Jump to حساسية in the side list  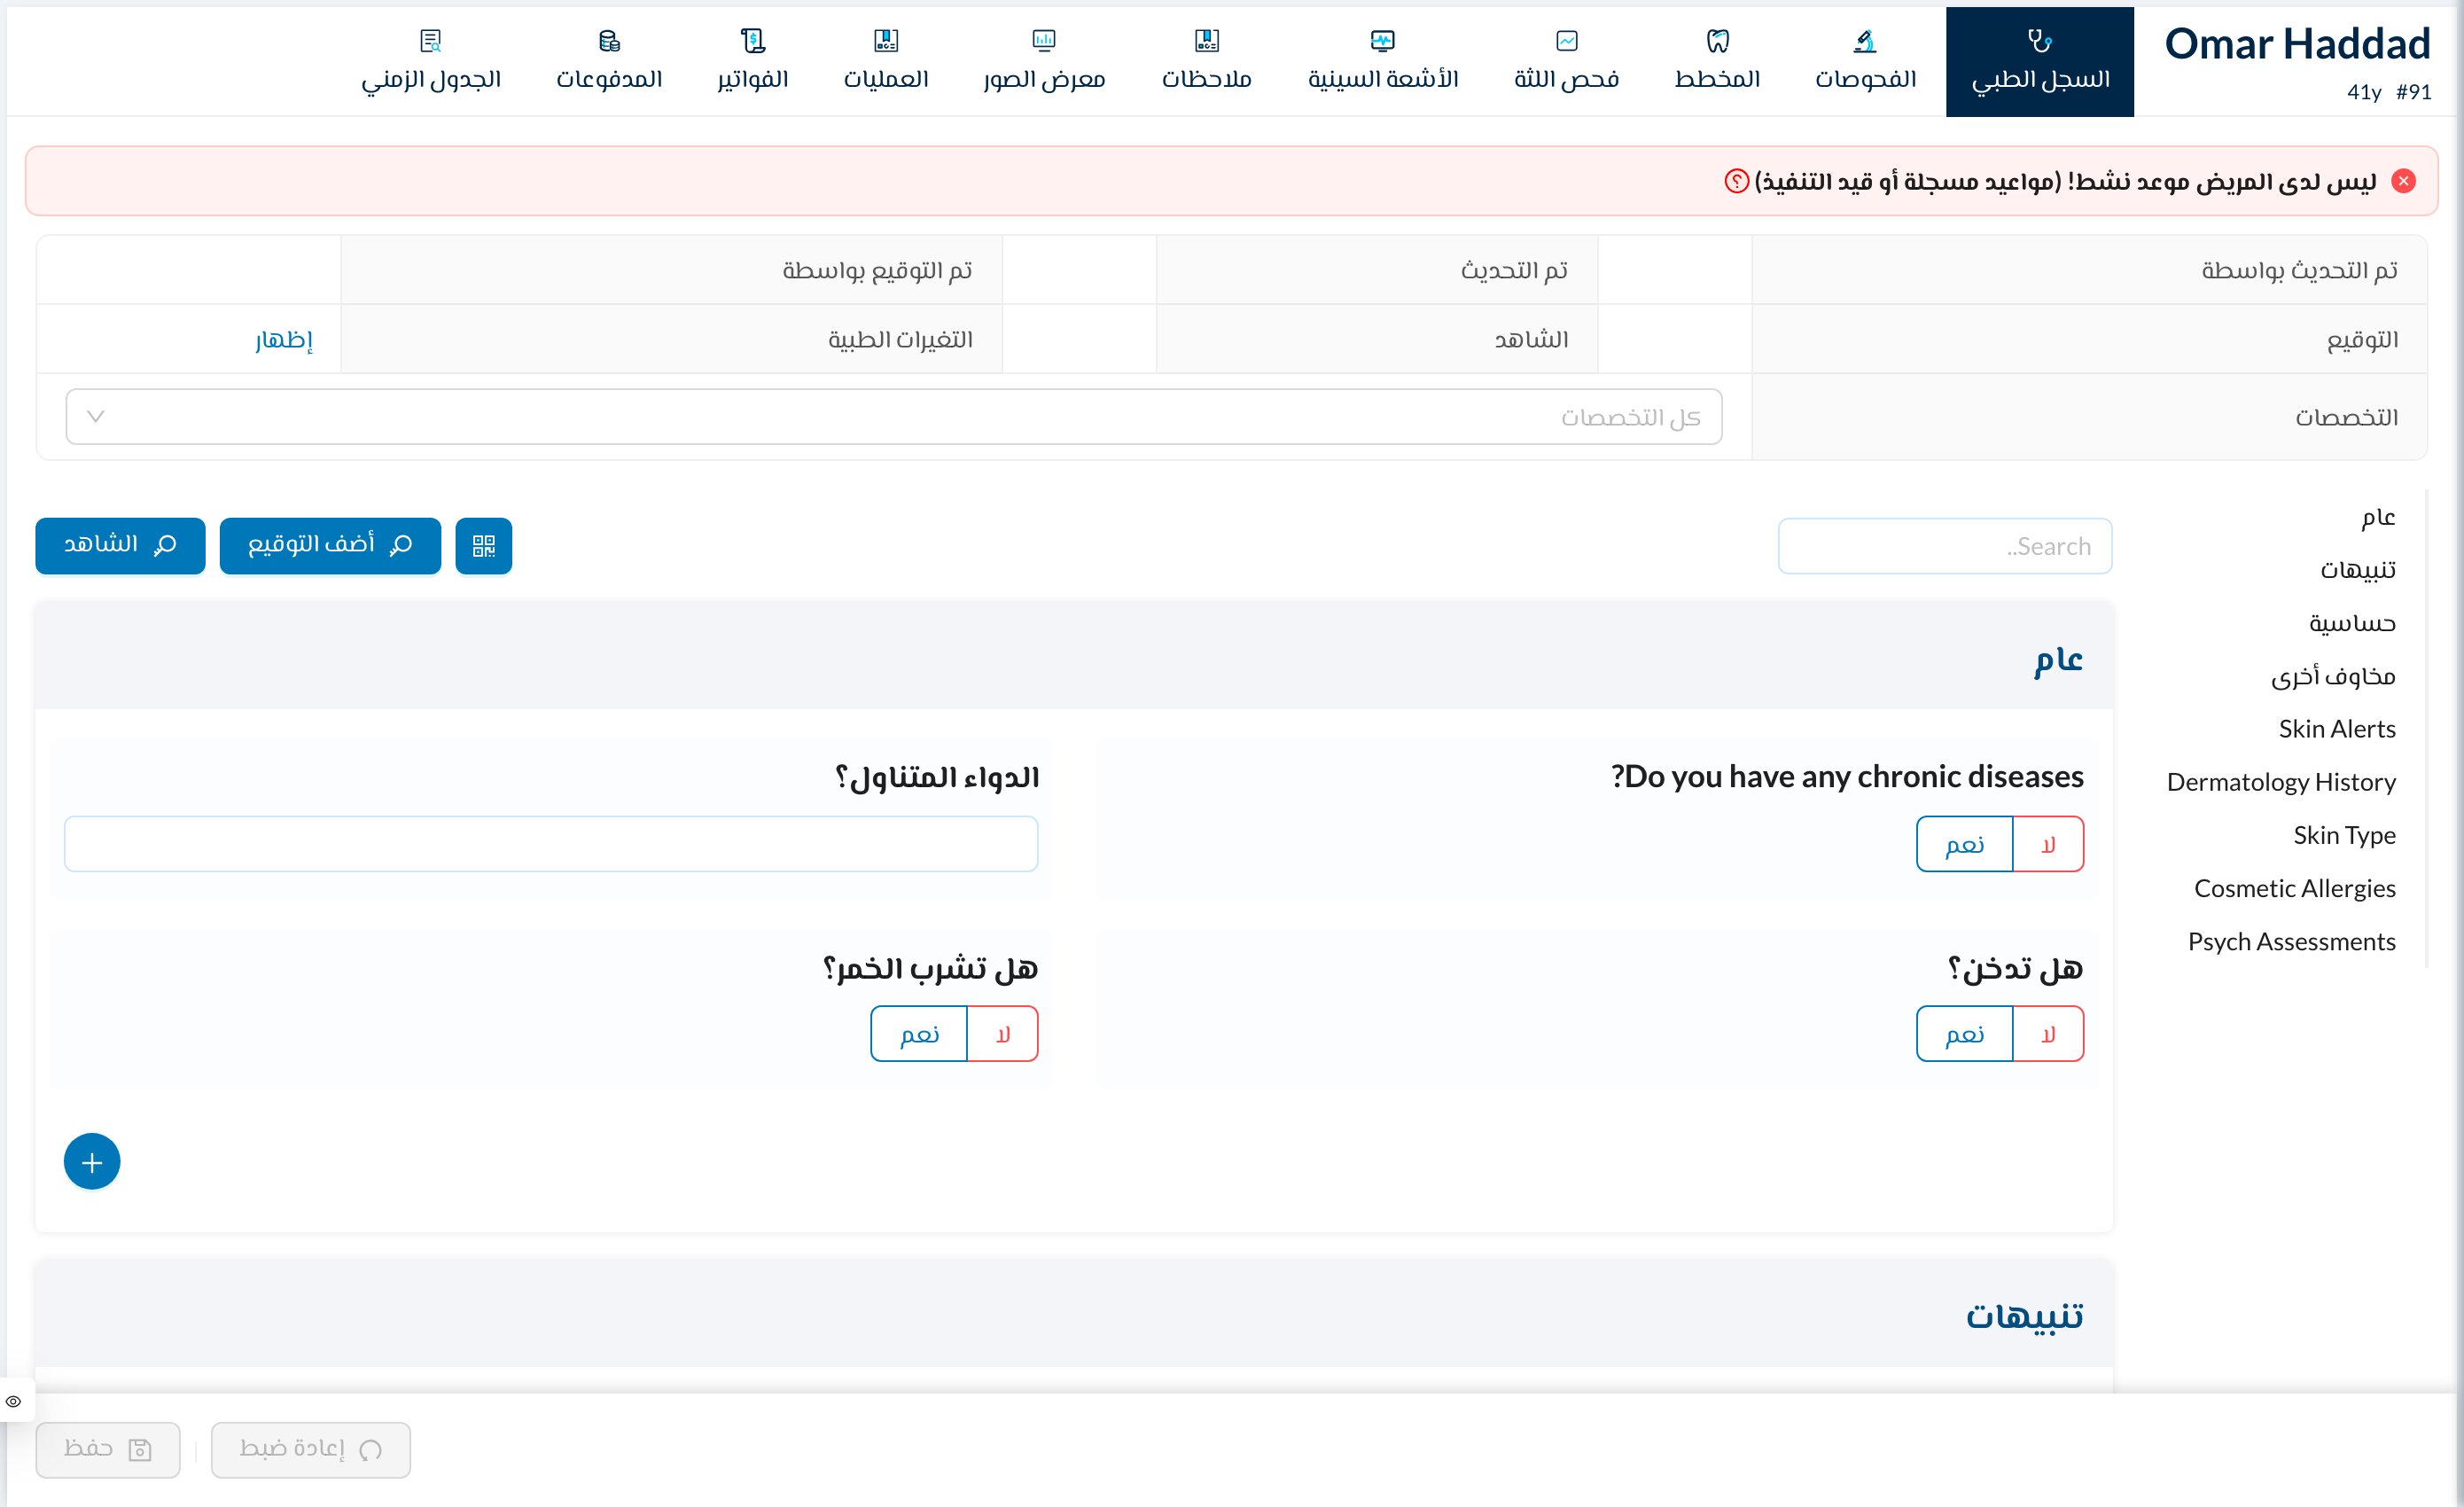click(2352, 623)
